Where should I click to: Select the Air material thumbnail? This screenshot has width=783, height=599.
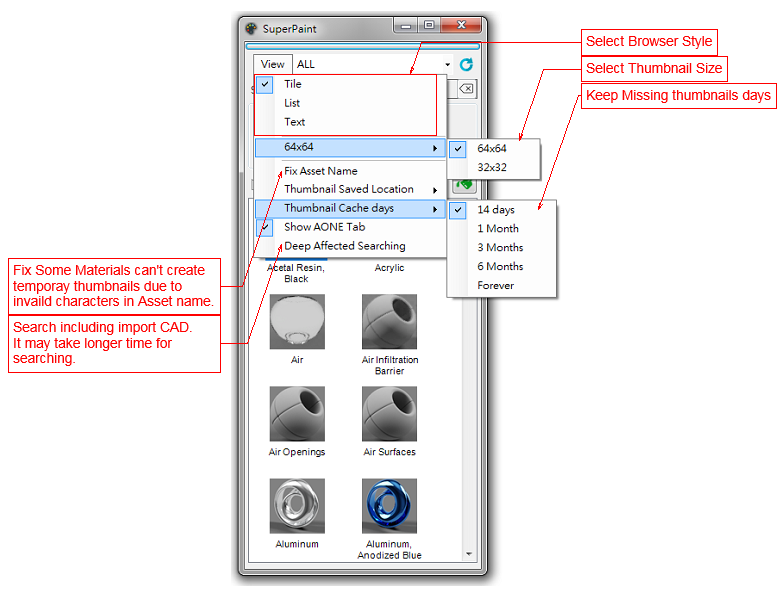click(x=297, y=321)
